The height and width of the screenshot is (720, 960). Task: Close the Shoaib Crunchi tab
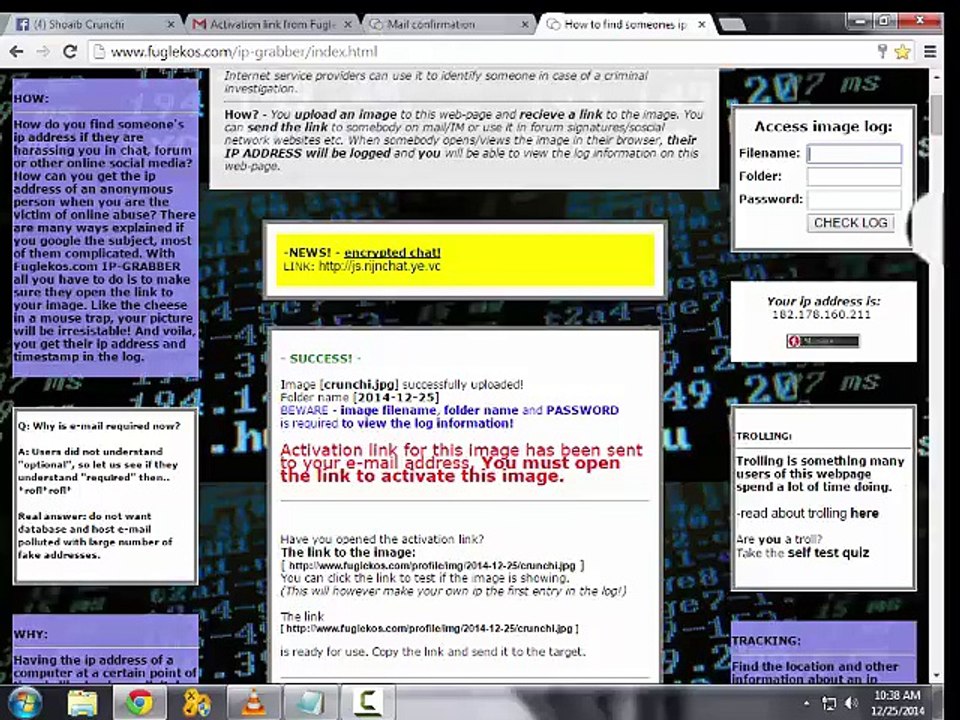point(171,24)
